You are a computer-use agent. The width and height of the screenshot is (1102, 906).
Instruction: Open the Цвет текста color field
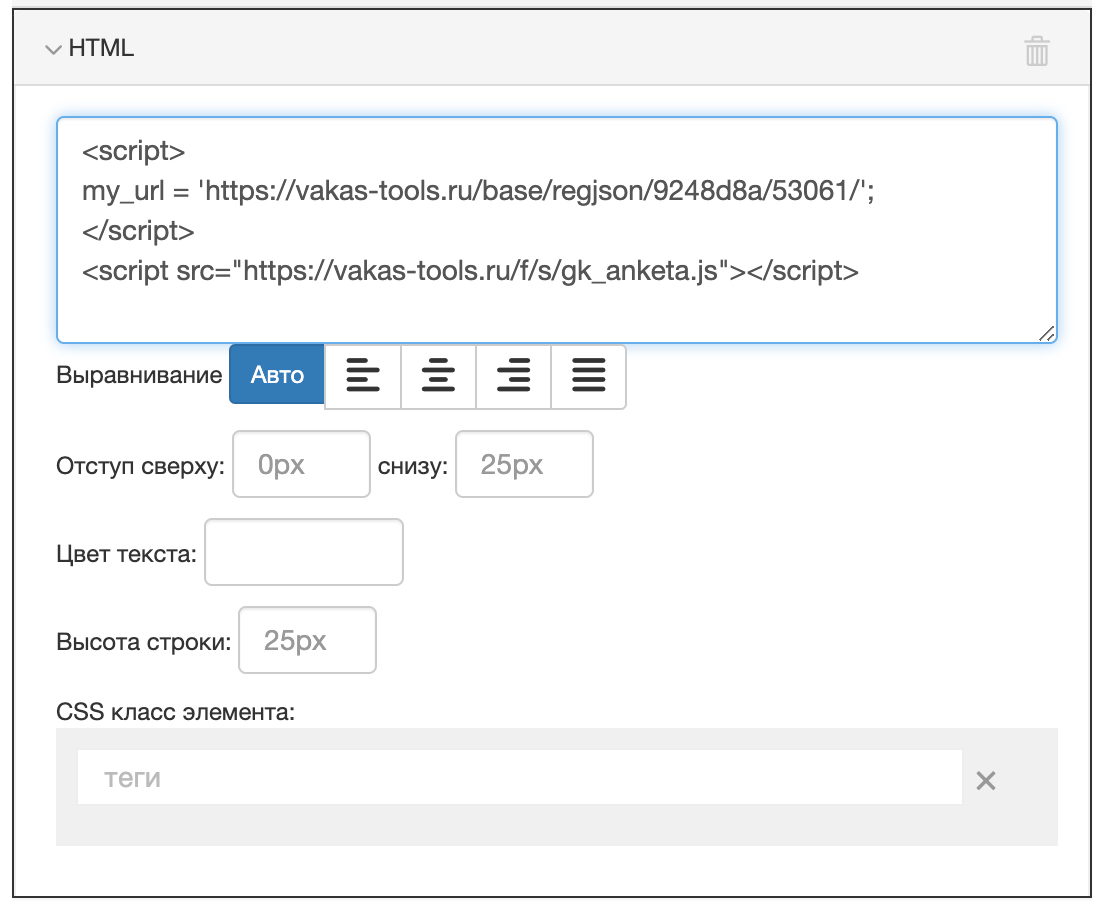point(303,552)
